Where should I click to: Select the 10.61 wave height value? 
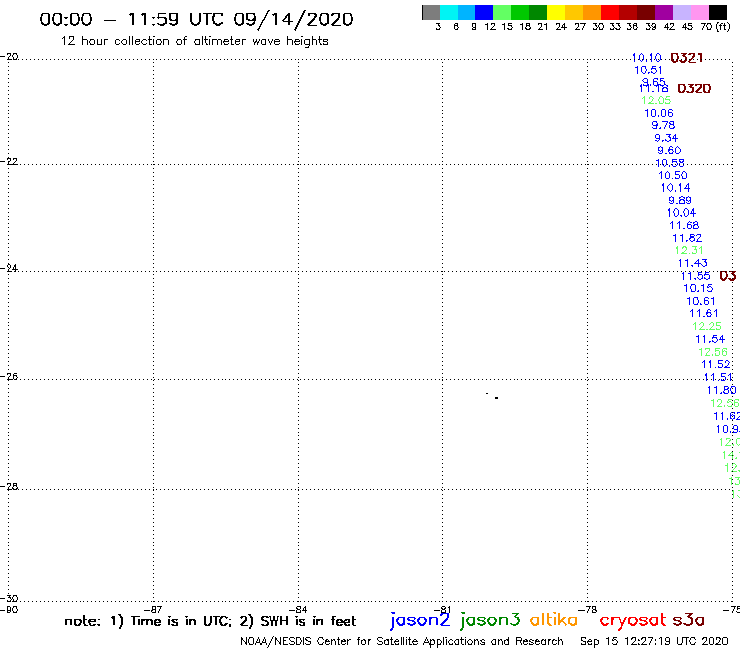click(701, 301)
